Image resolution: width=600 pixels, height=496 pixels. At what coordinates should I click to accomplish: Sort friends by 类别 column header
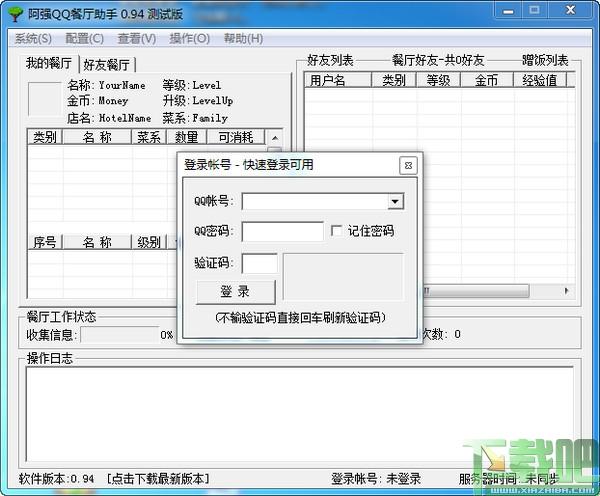[x=394, y=80]
